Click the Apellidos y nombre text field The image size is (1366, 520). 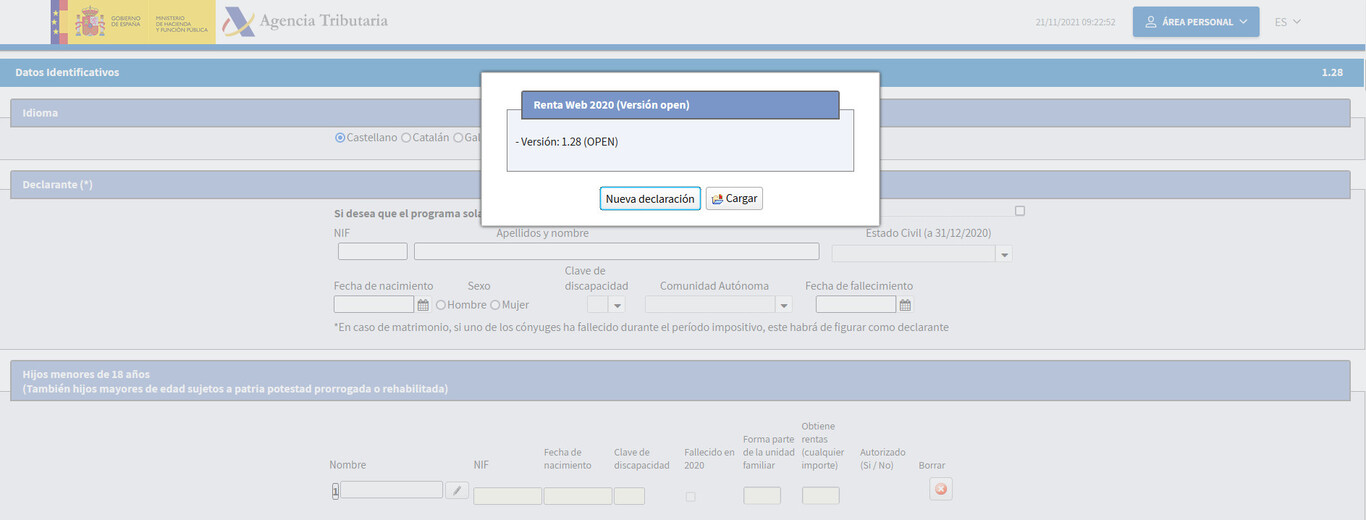coord(616,252)
